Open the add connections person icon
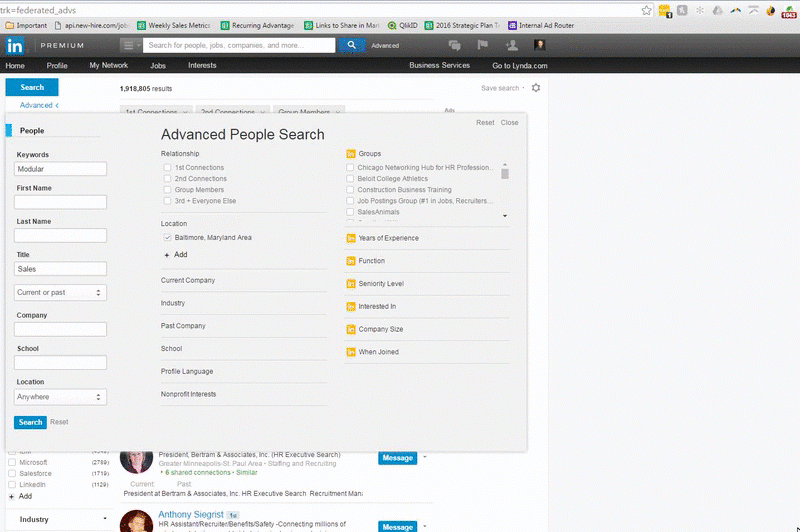This screenshot has width=800, height=532. [x=512, y=45]
